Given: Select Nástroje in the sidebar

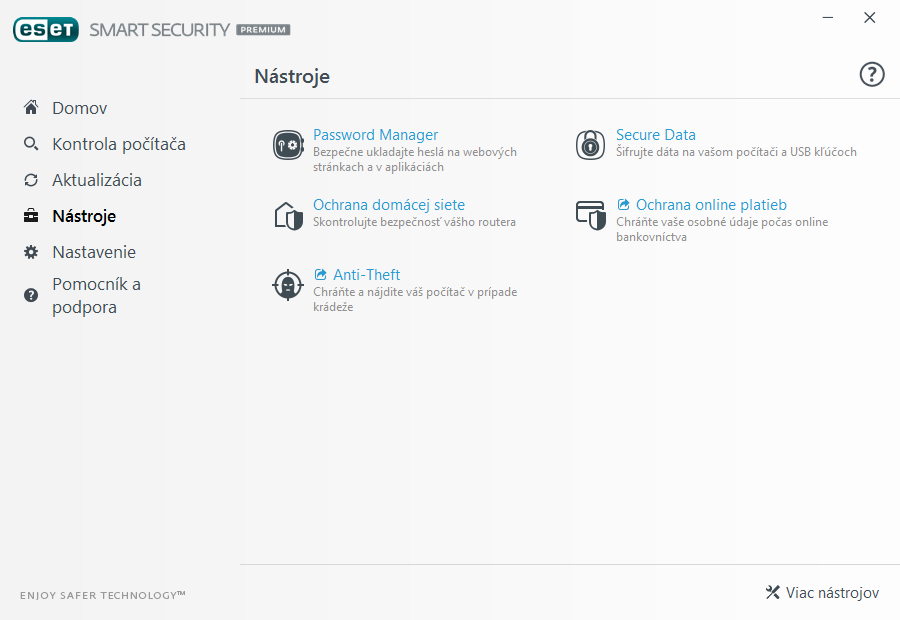Looking at the screenshot, I should 84,216.
